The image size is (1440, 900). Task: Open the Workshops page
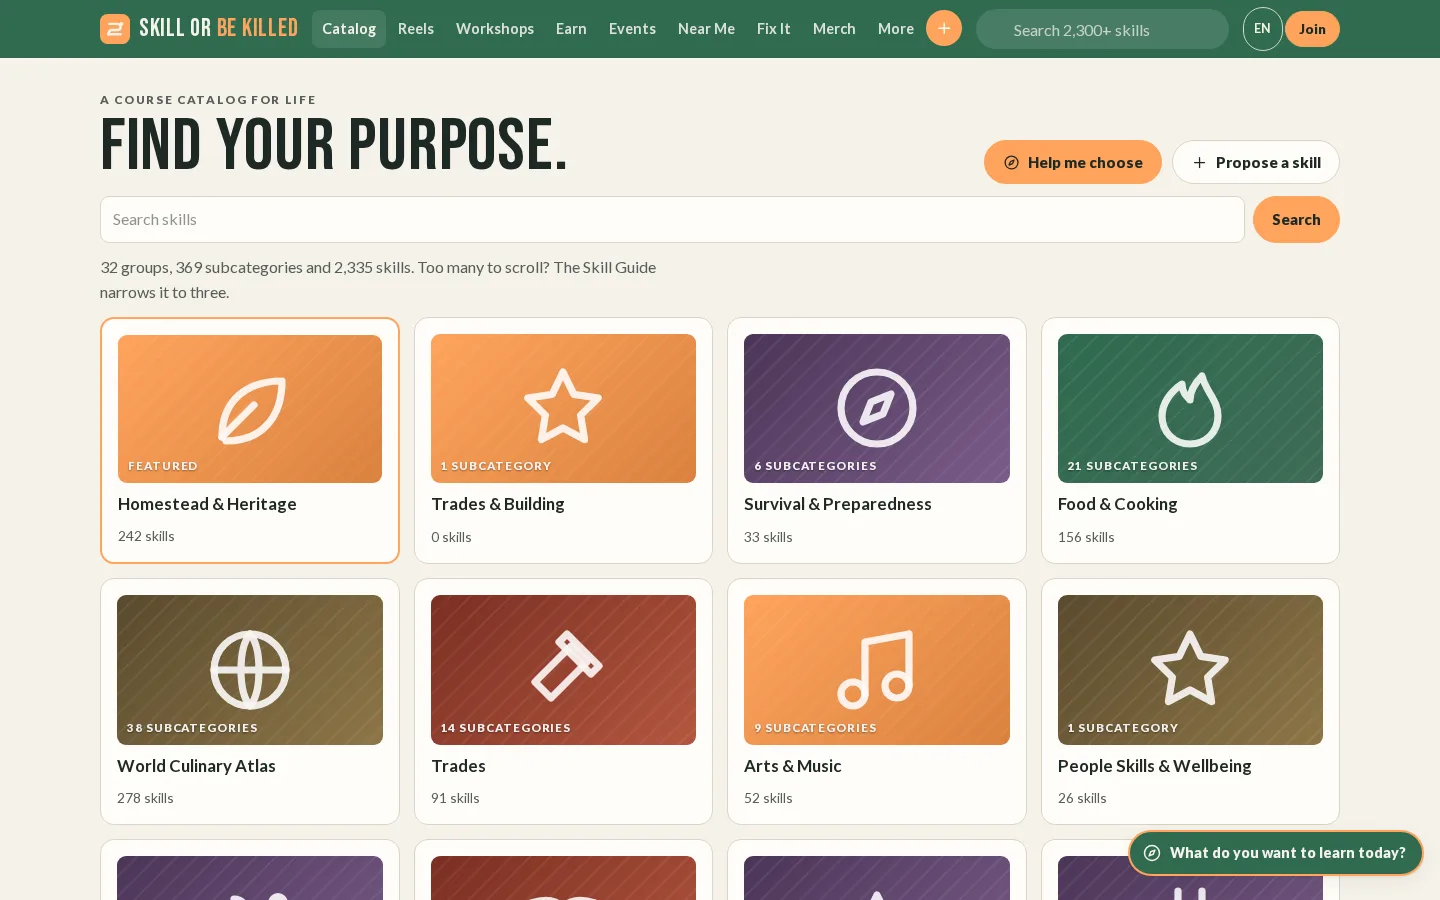click(x=495, y=29)
